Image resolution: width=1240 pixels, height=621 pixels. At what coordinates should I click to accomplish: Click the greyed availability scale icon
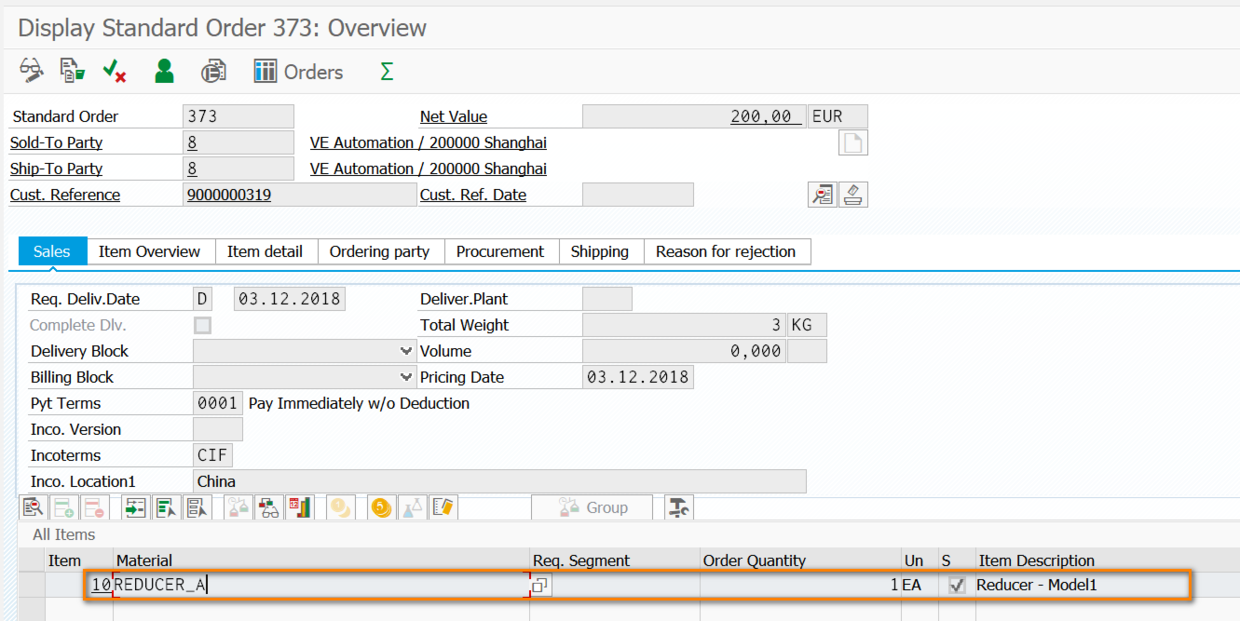click(238, 508)
